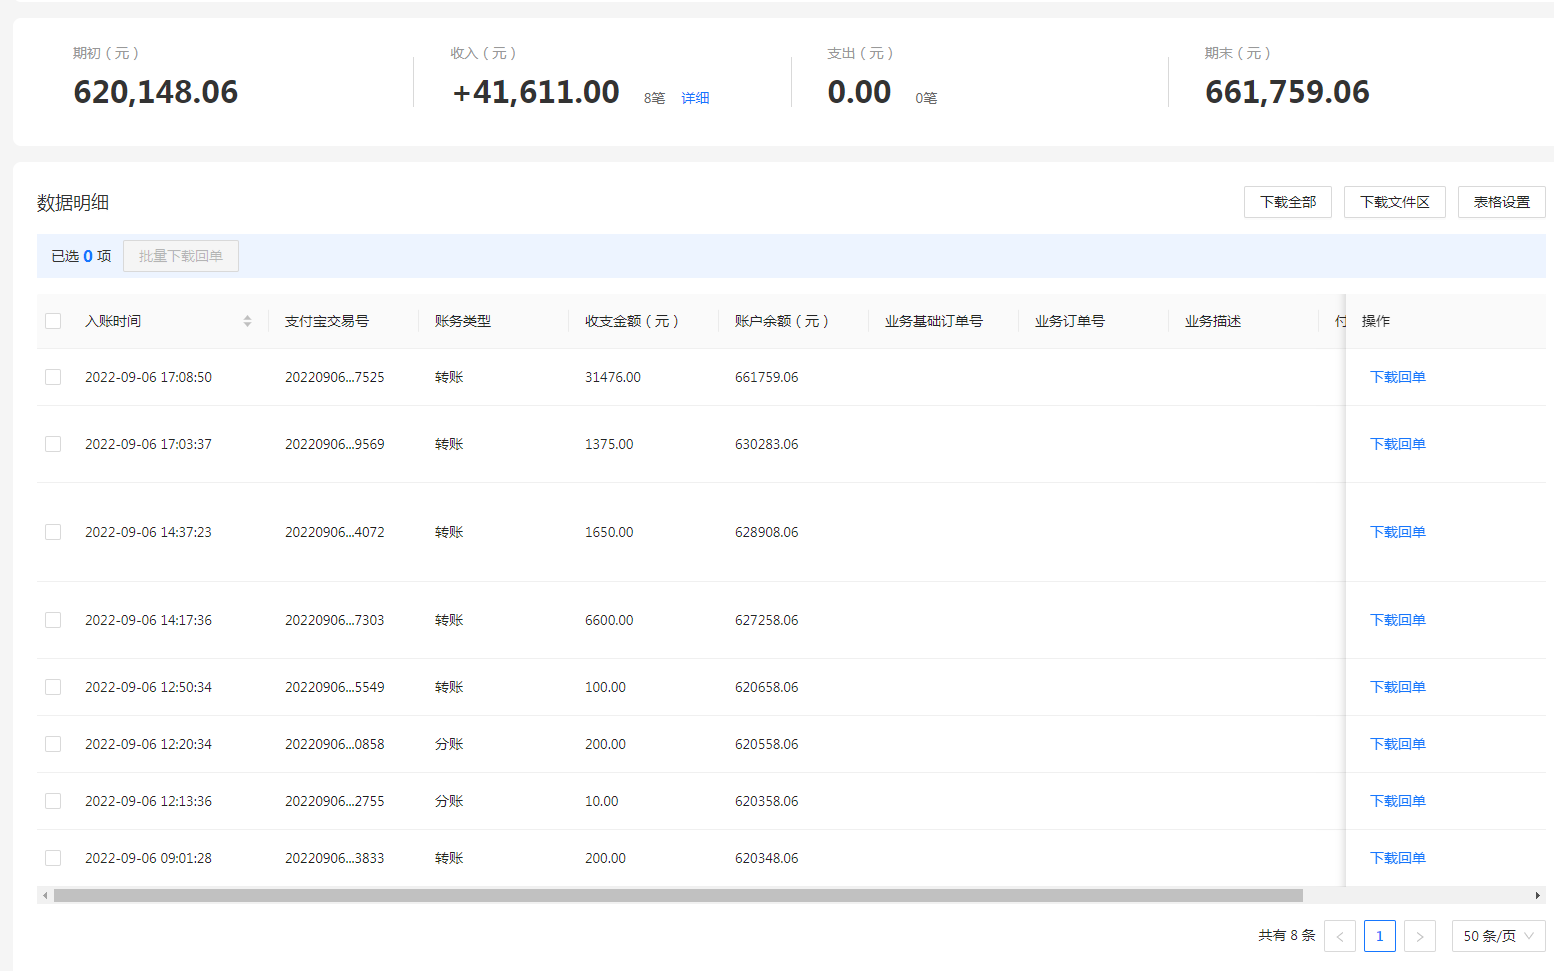Click the 批量下载回单 batch button
Viewport: 1554px width, 971px height.
(181, 256)
